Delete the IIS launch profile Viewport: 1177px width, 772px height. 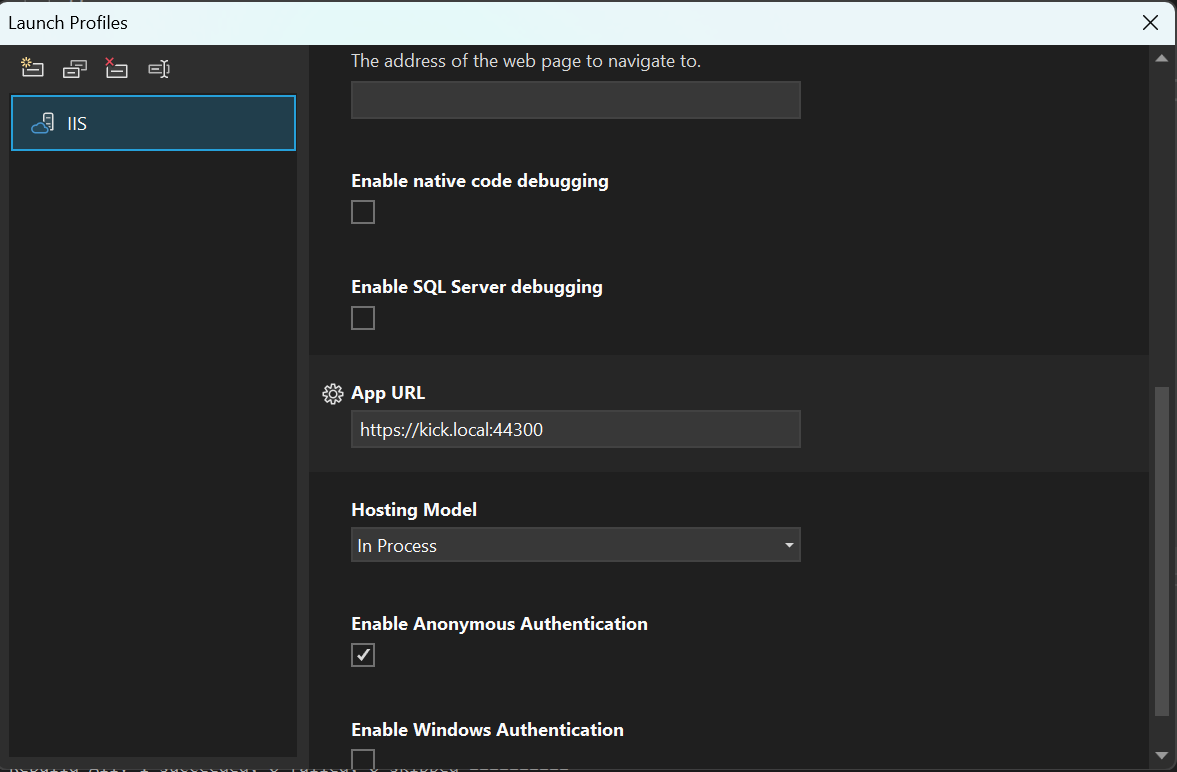click(116, 68)
